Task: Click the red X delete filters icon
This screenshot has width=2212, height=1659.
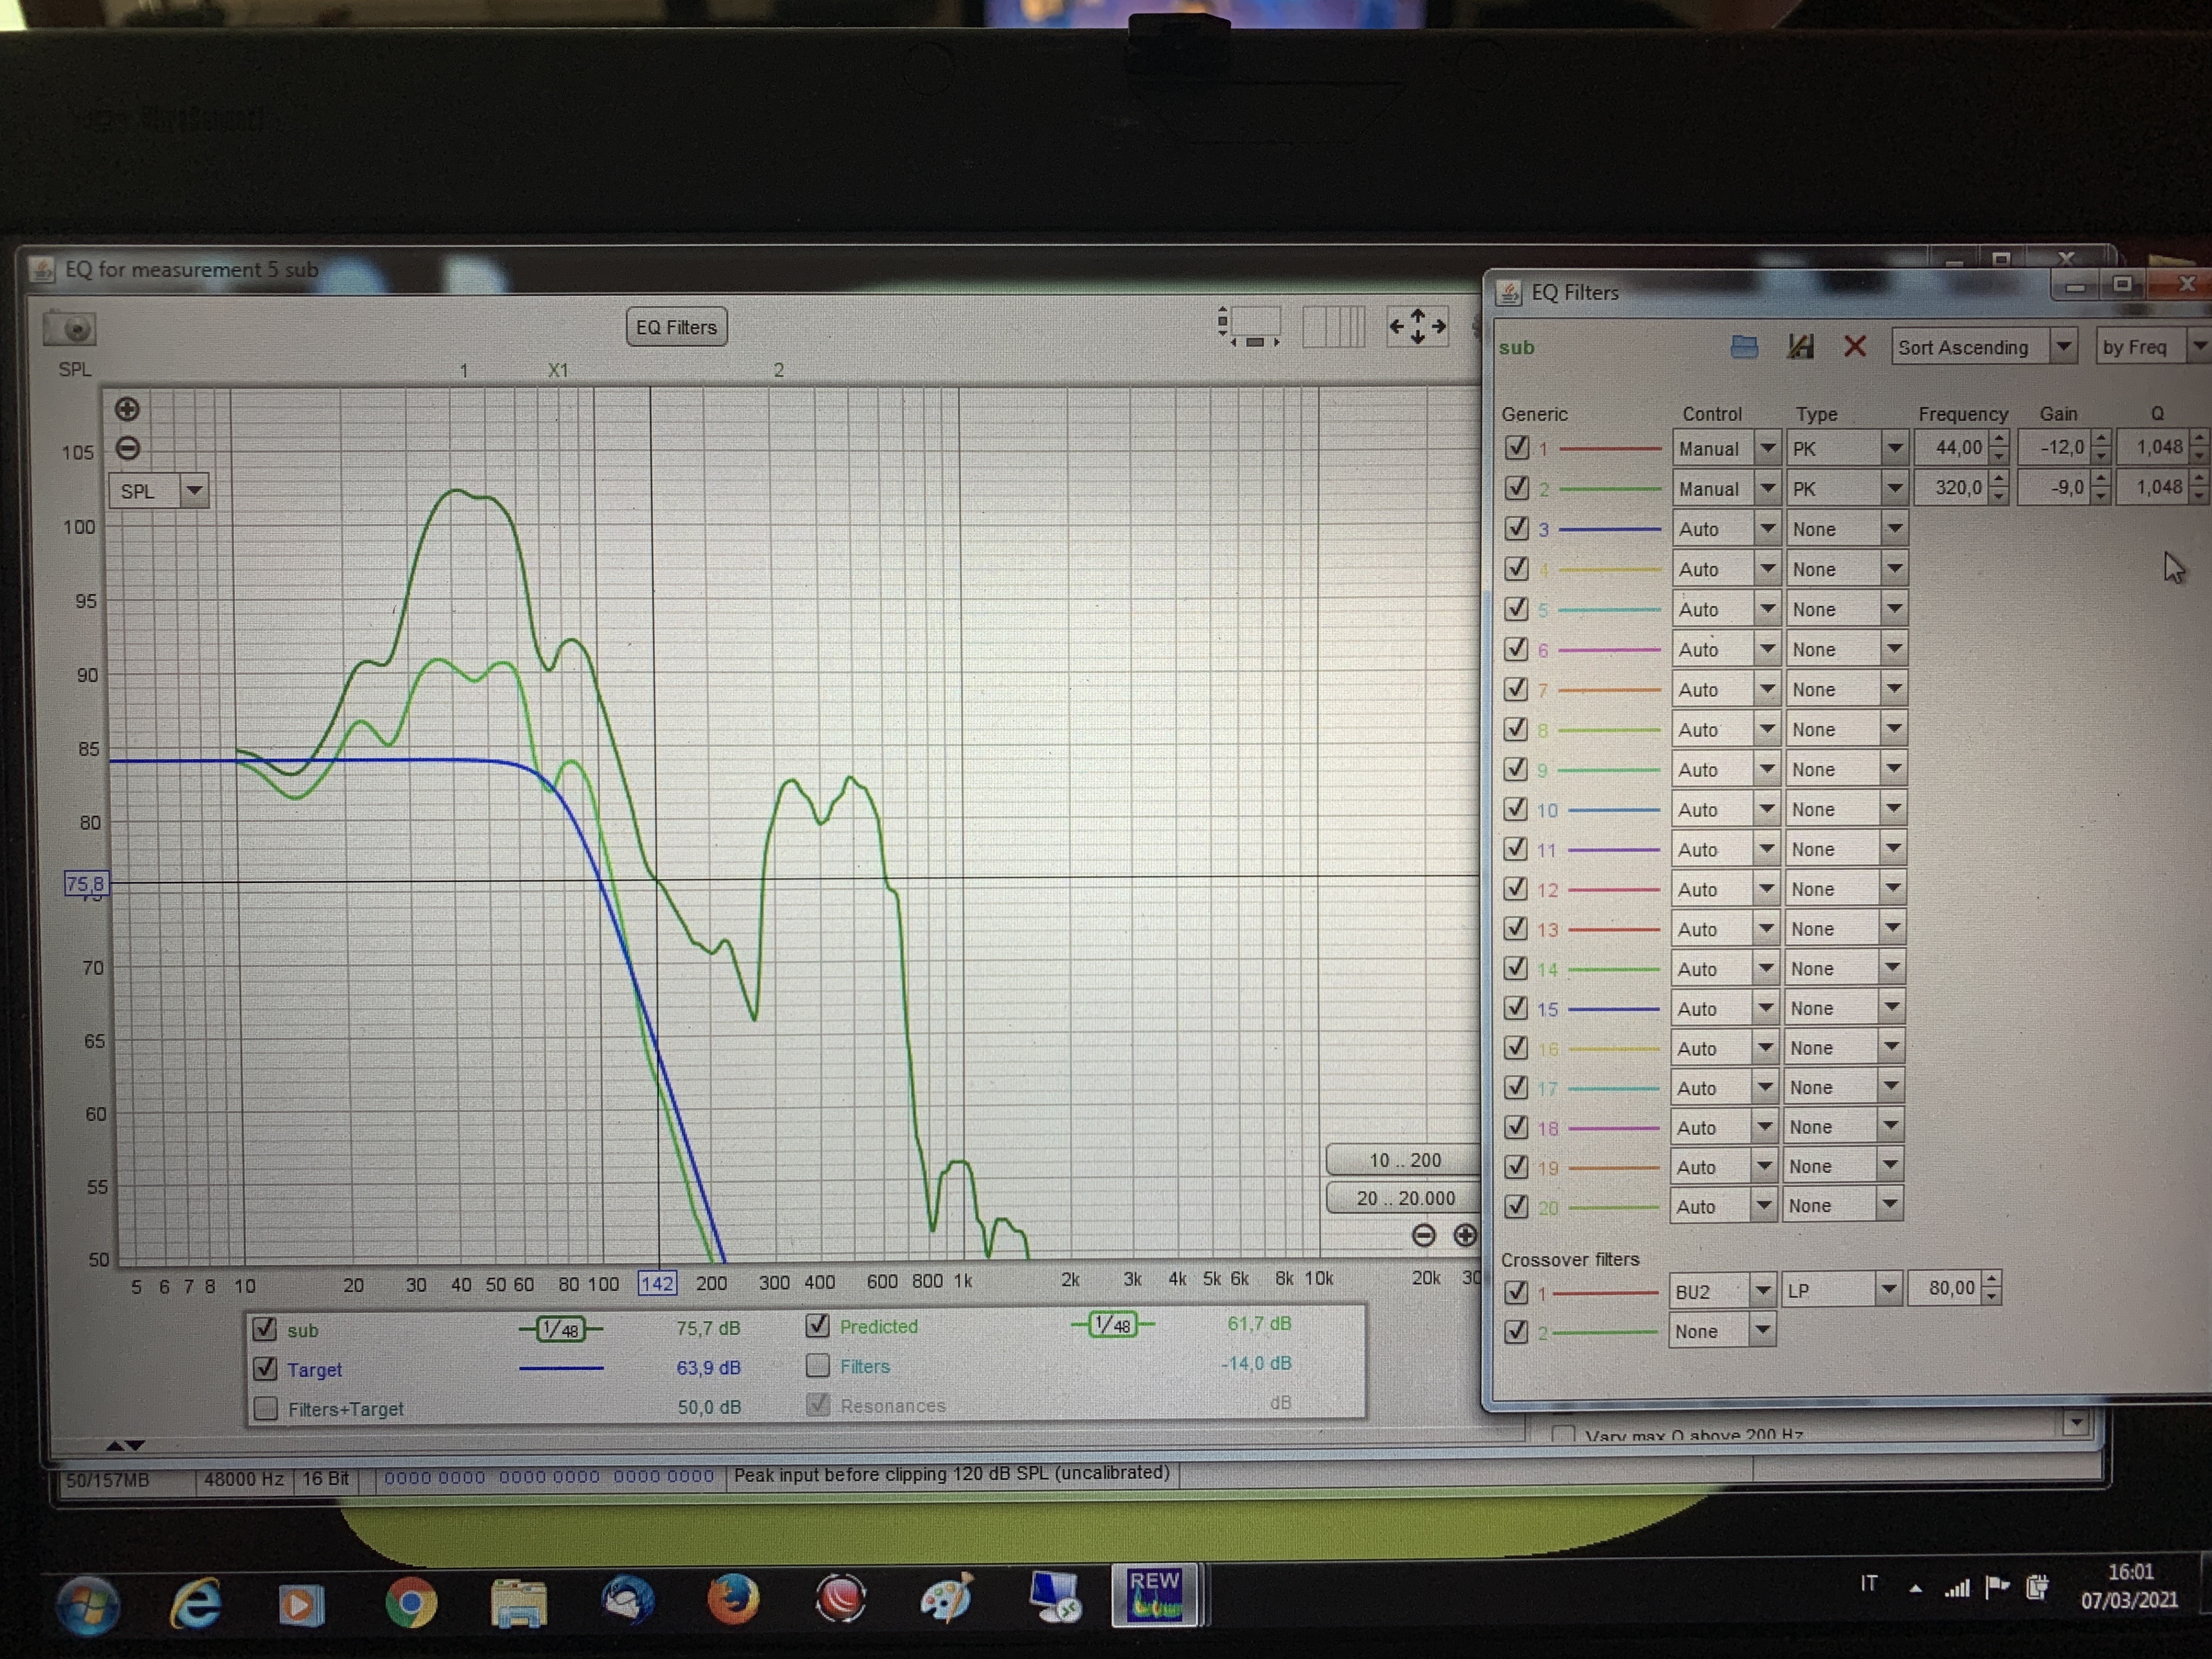Action: (x=1855, y=347)
